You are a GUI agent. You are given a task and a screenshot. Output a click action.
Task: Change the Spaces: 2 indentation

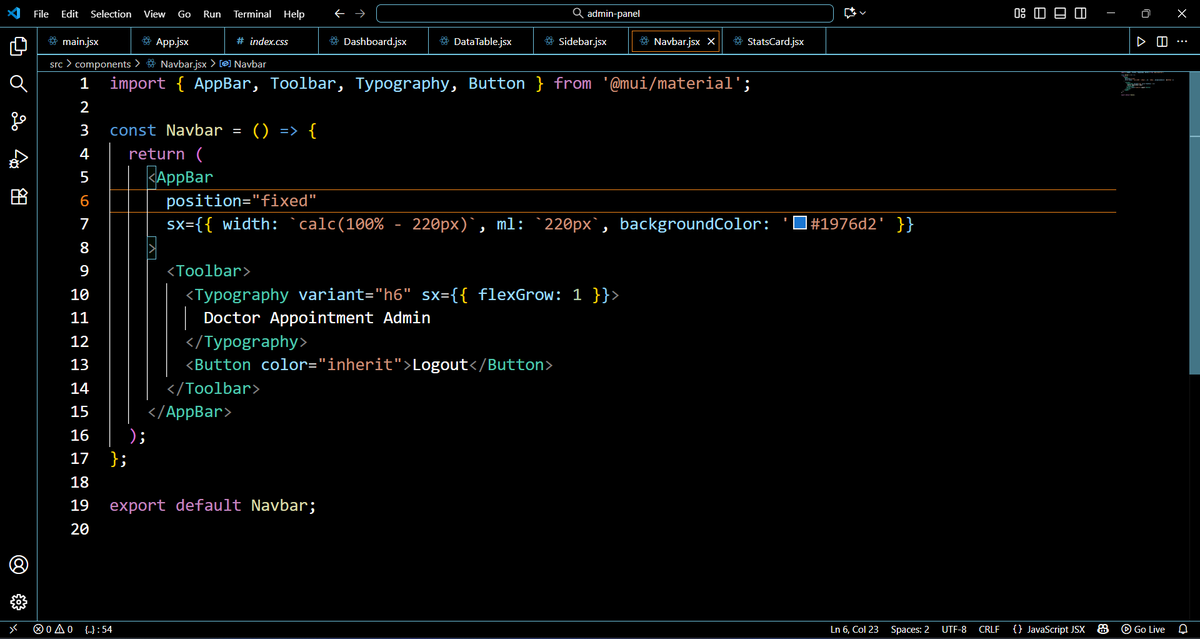[x=910, y=629]
